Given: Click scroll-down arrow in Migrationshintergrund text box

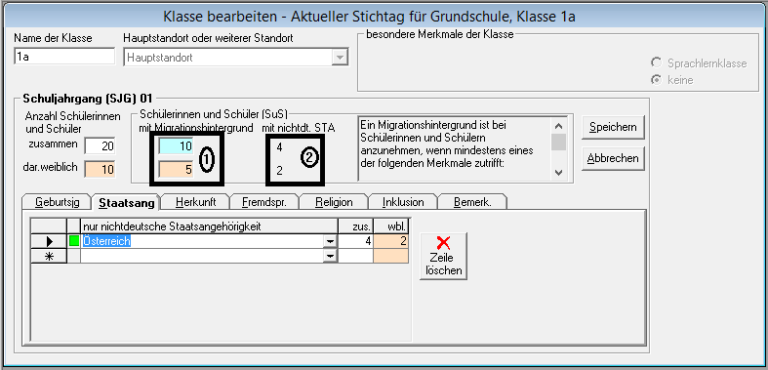Looking at the screenshot, I should click(559, 172).
